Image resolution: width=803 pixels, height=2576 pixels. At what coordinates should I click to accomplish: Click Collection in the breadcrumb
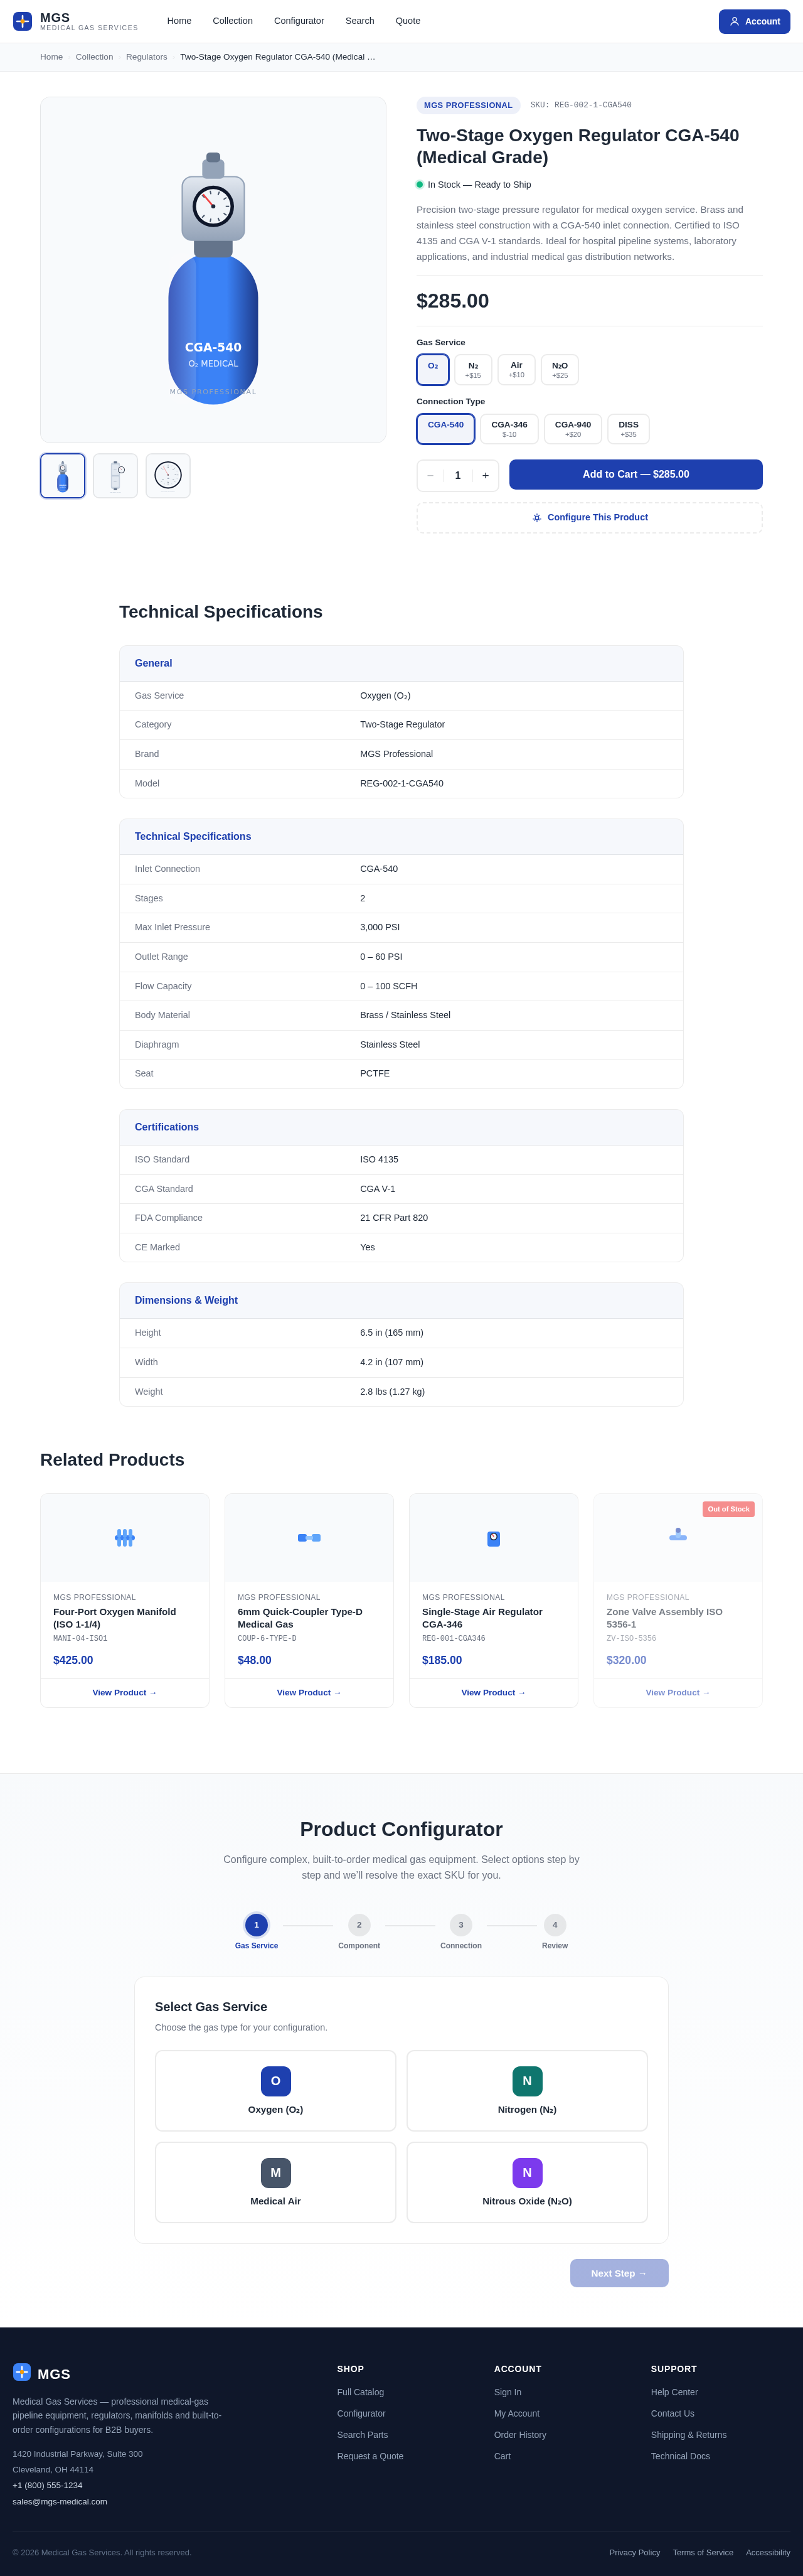94,57
